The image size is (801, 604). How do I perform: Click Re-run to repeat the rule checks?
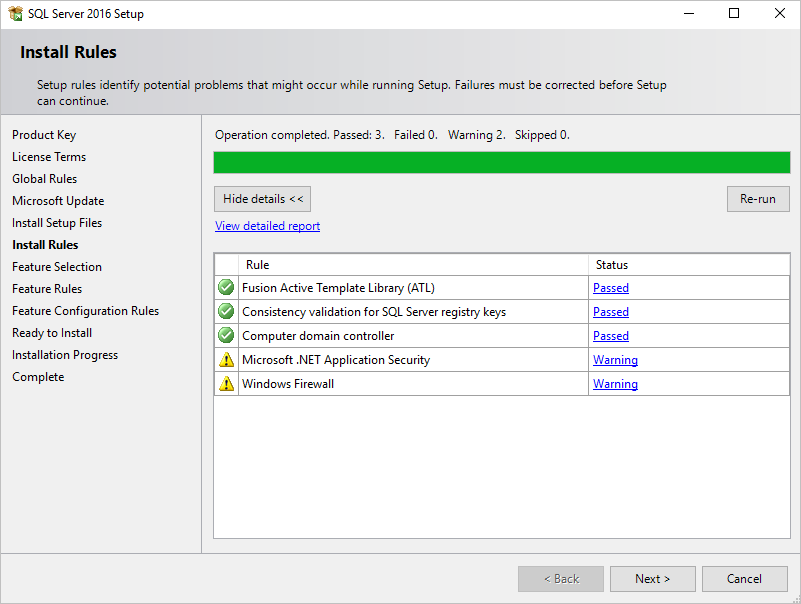tap(757, 198)
